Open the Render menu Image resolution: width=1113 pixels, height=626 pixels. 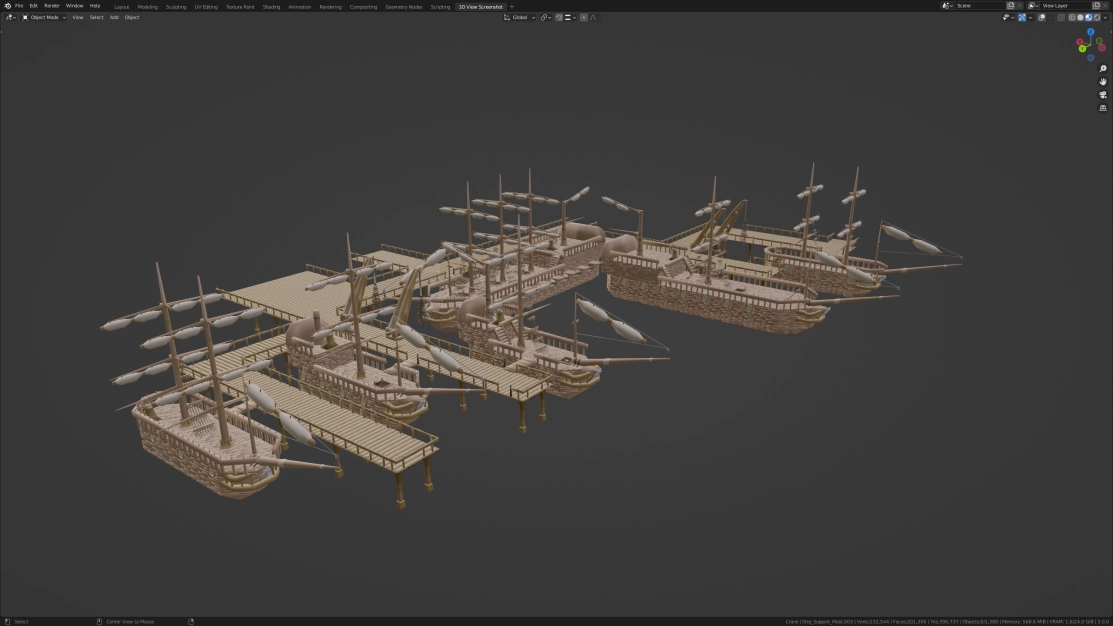pyautogui.click(x=51, y=6)
